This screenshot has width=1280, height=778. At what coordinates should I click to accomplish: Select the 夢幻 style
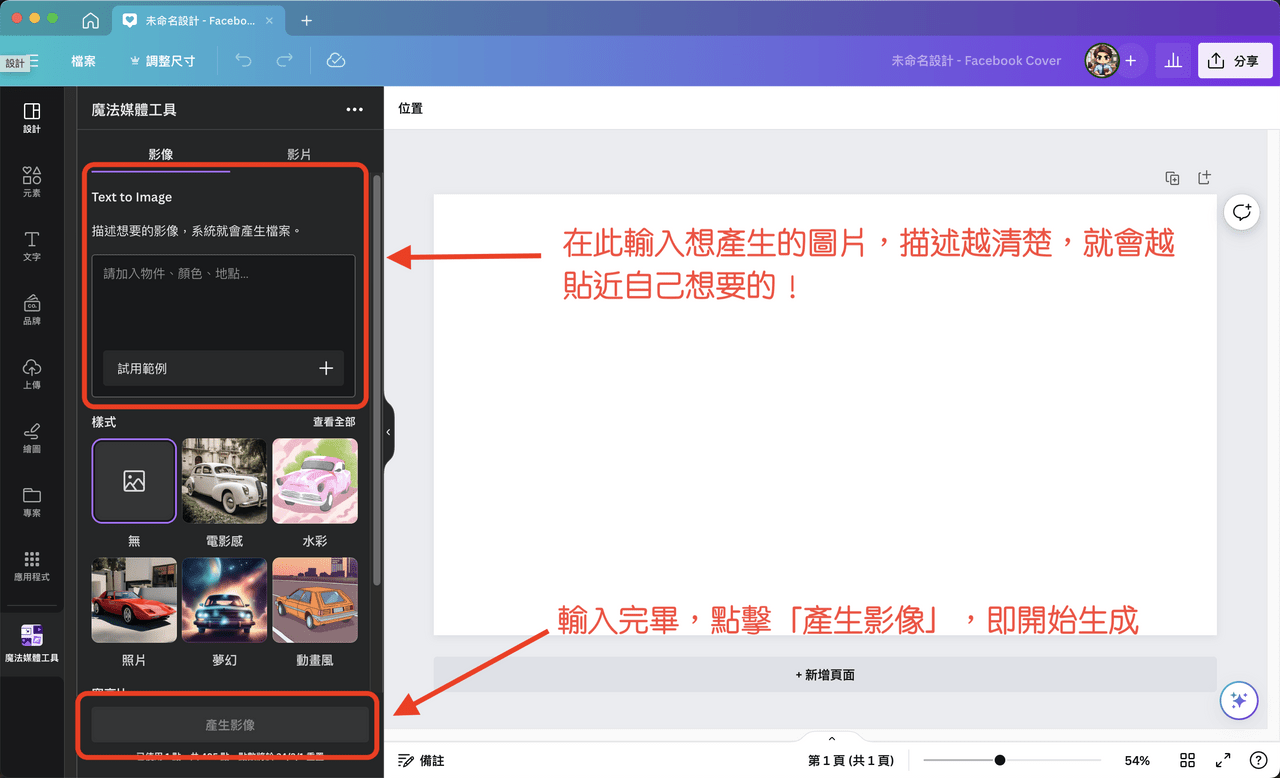click(x=224, y=599)
